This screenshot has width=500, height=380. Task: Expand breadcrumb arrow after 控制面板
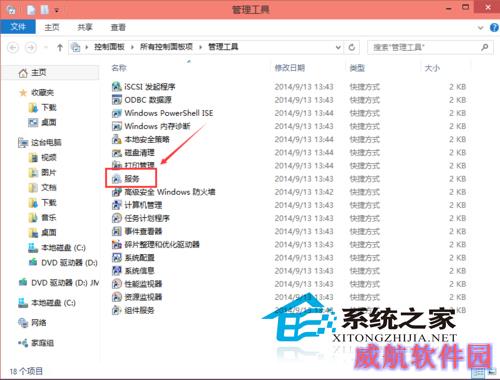click(132, 47)
